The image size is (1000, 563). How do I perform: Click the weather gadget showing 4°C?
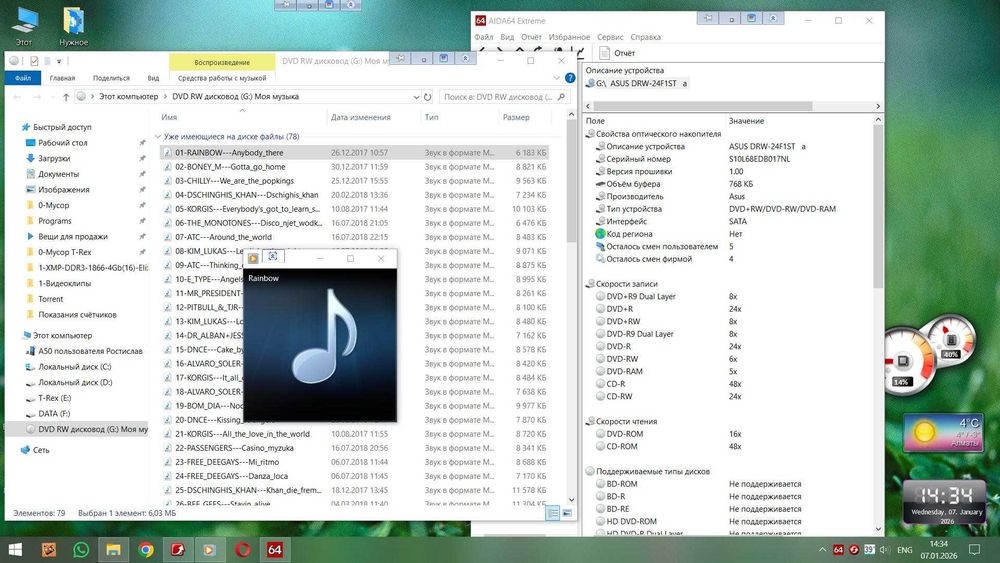[944, 432]
